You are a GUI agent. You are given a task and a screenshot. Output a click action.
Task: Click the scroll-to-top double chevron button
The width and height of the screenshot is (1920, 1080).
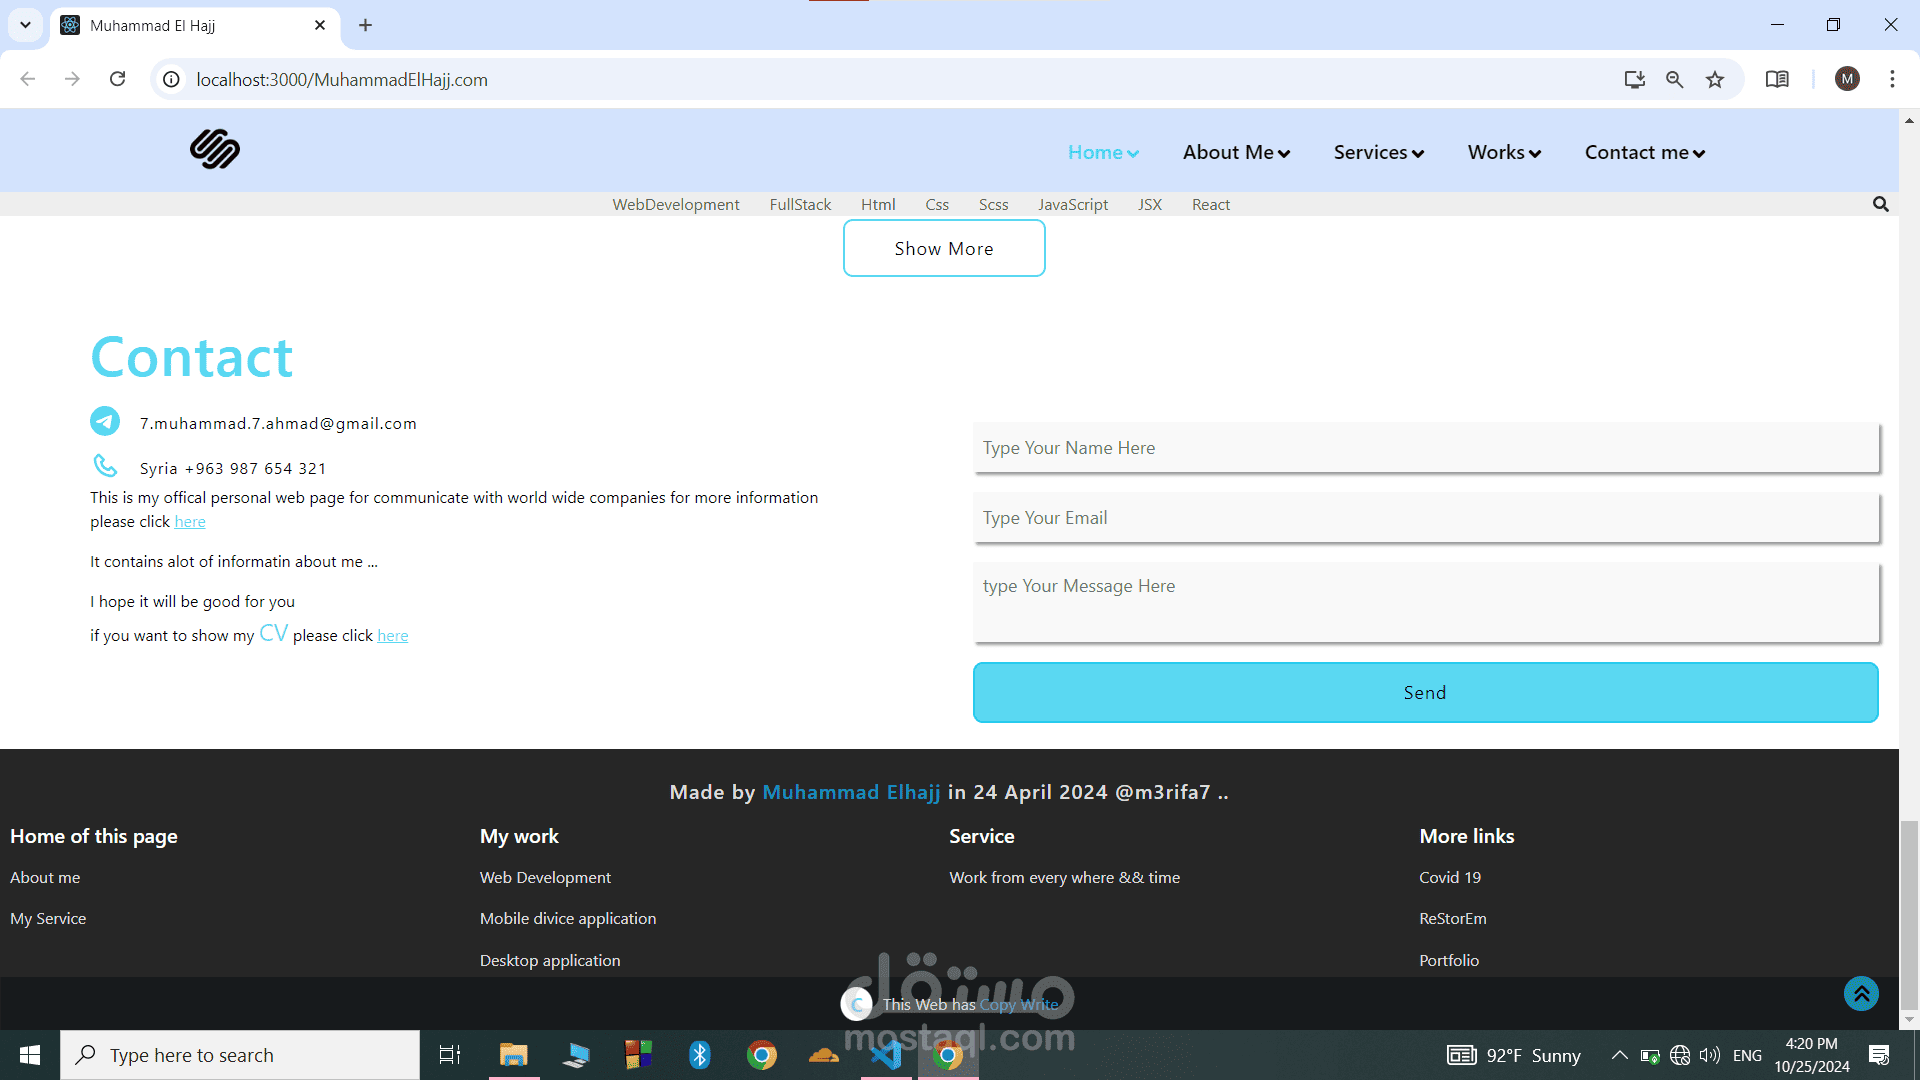click(1861, 993)
